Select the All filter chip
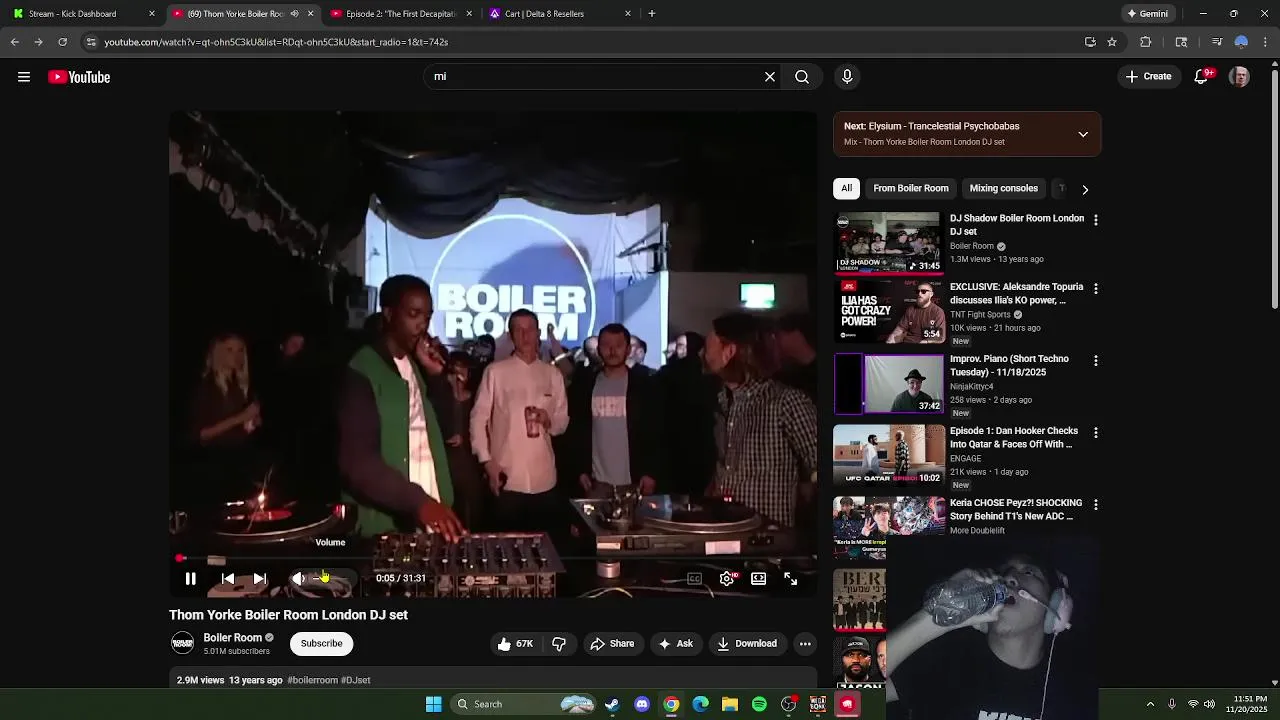 click(x=846, y=188)
